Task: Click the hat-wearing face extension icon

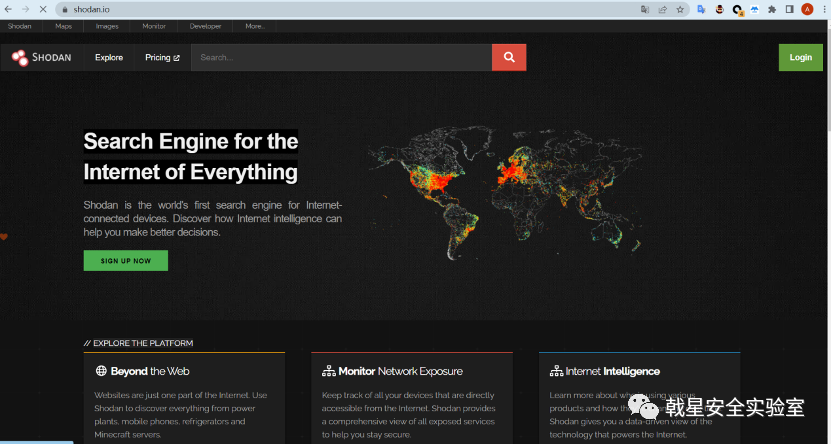Action: pyautogui.click(x=719, y=9)
